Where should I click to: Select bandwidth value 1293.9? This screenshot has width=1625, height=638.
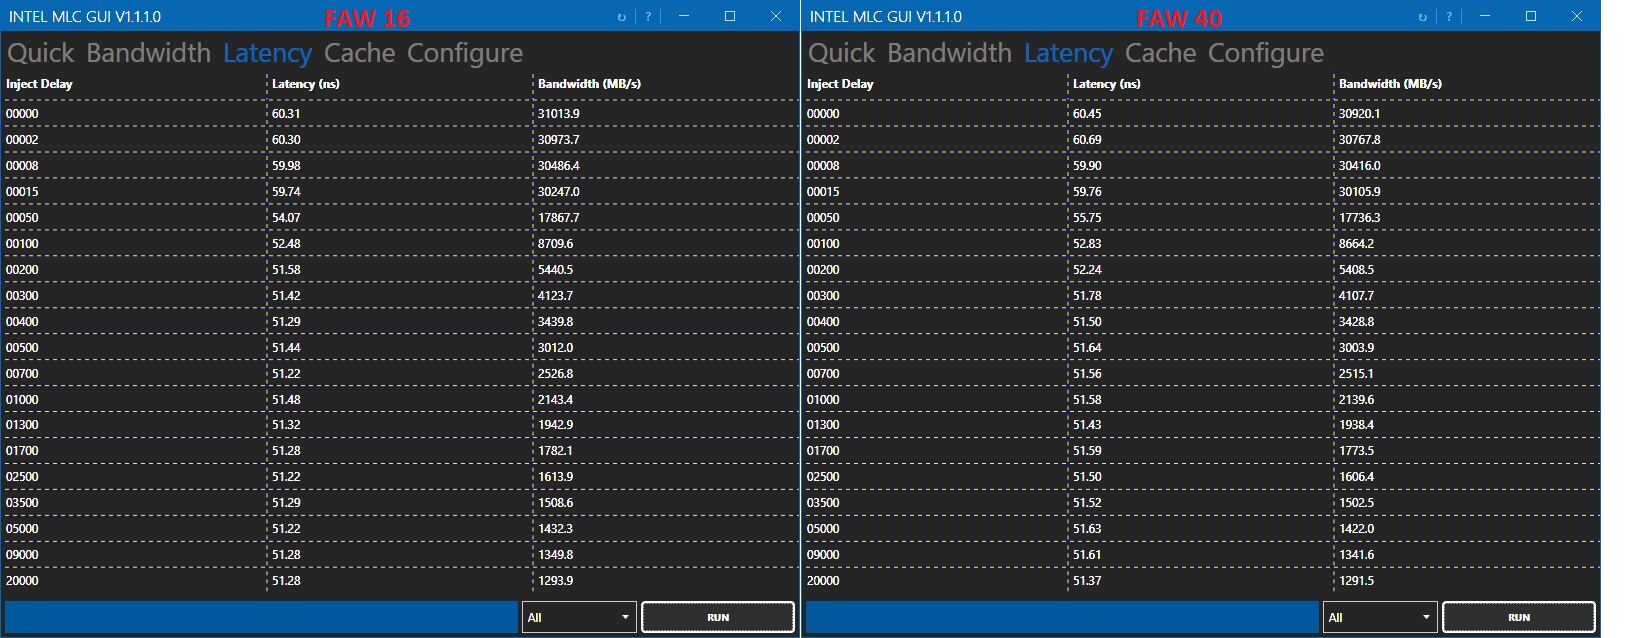click(x=556, y=581)
